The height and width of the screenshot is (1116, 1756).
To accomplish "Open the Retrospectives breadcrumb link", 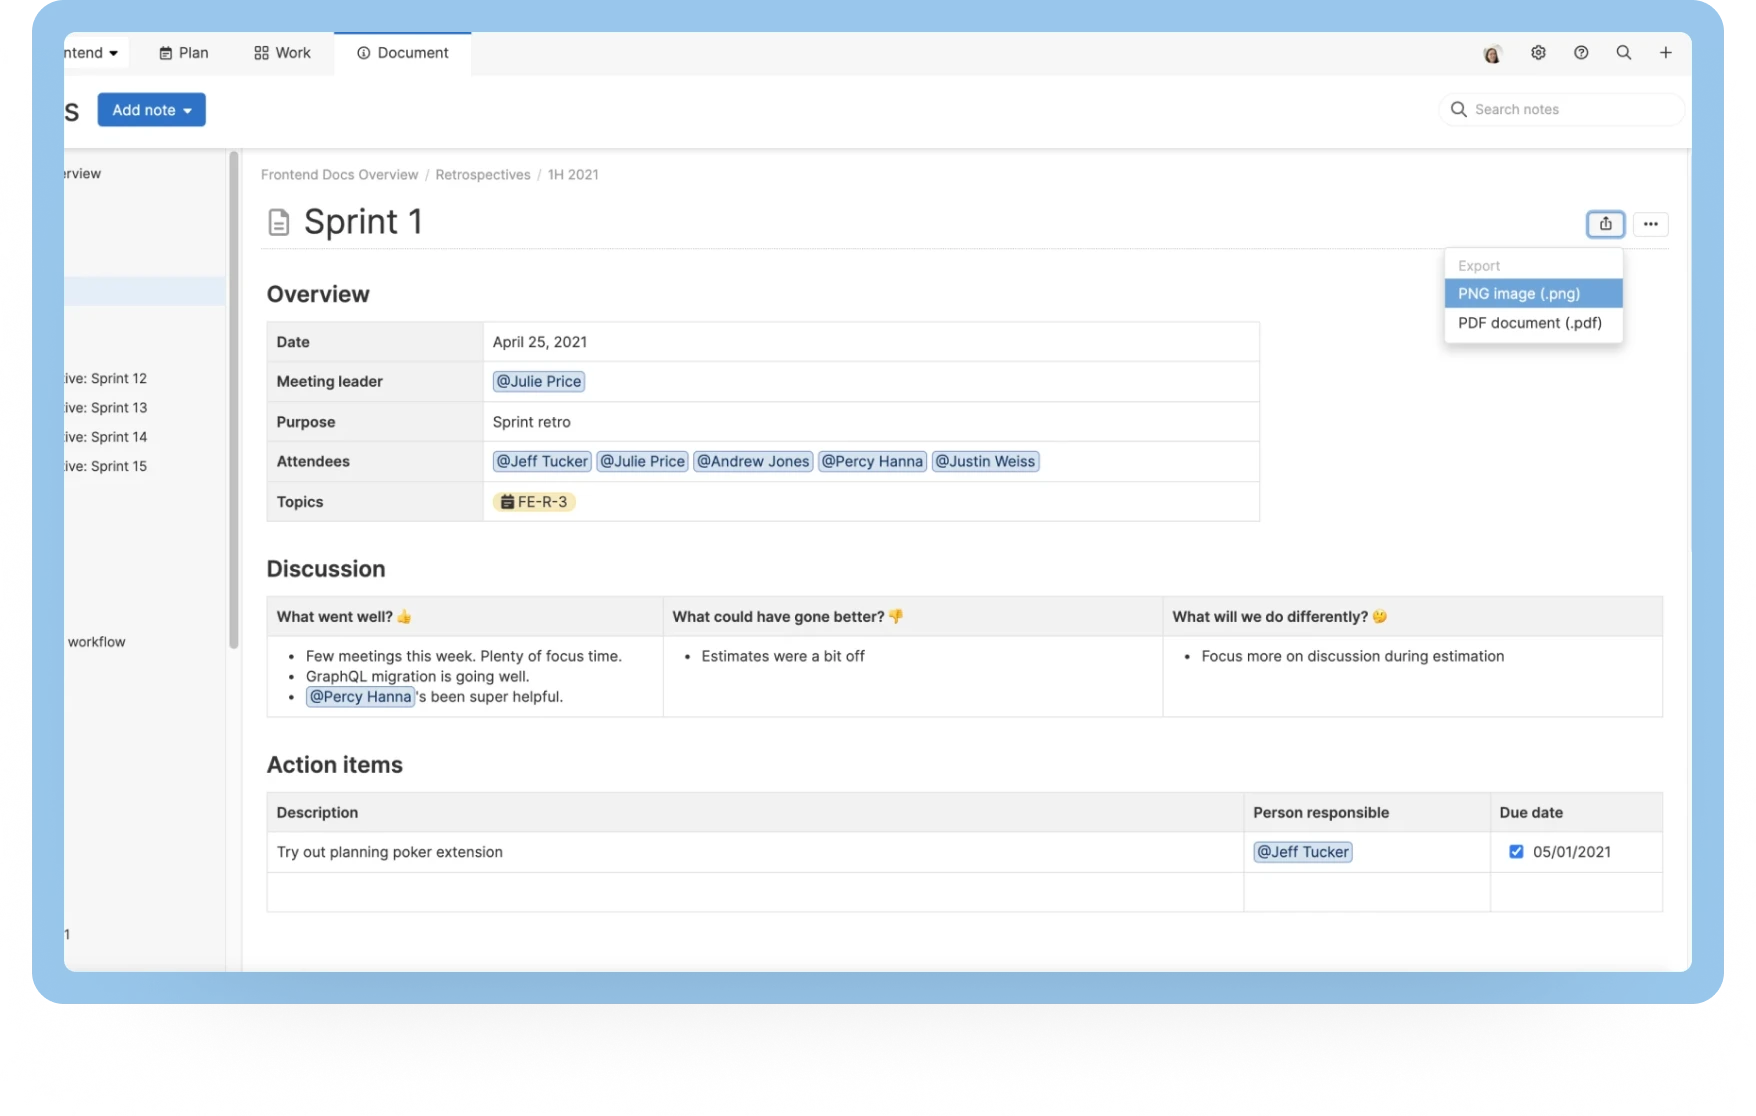I will pyautogui.click(x=483, y=174).
